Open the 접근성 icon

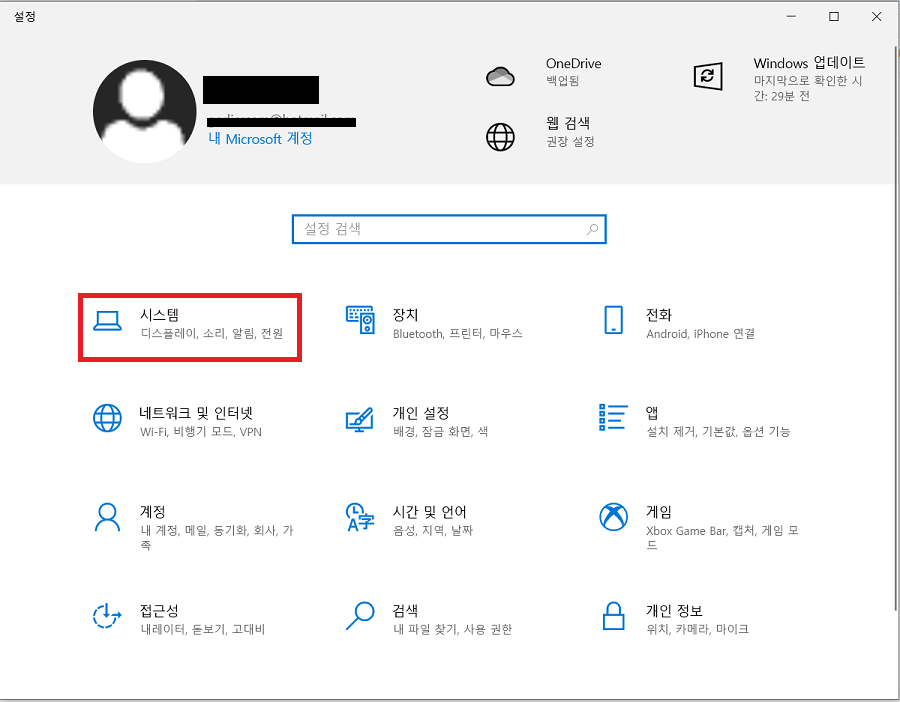pyautogui.click(x=107, y=615)
